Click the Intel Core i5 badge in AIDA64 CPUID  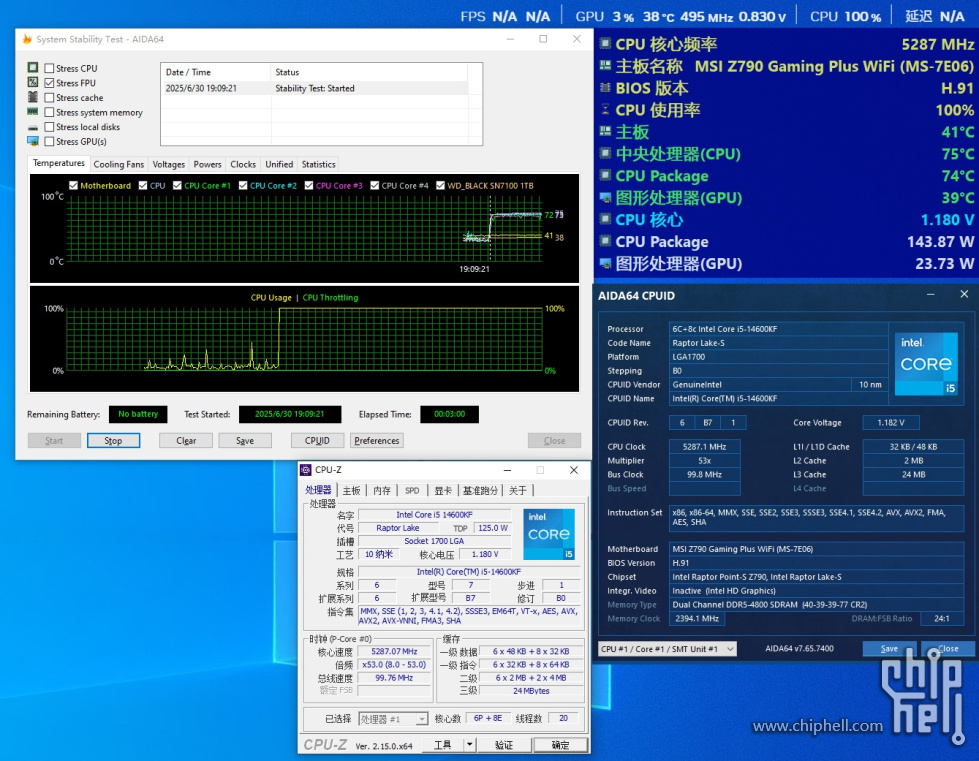pyautogui.click(x=926, y=363)
